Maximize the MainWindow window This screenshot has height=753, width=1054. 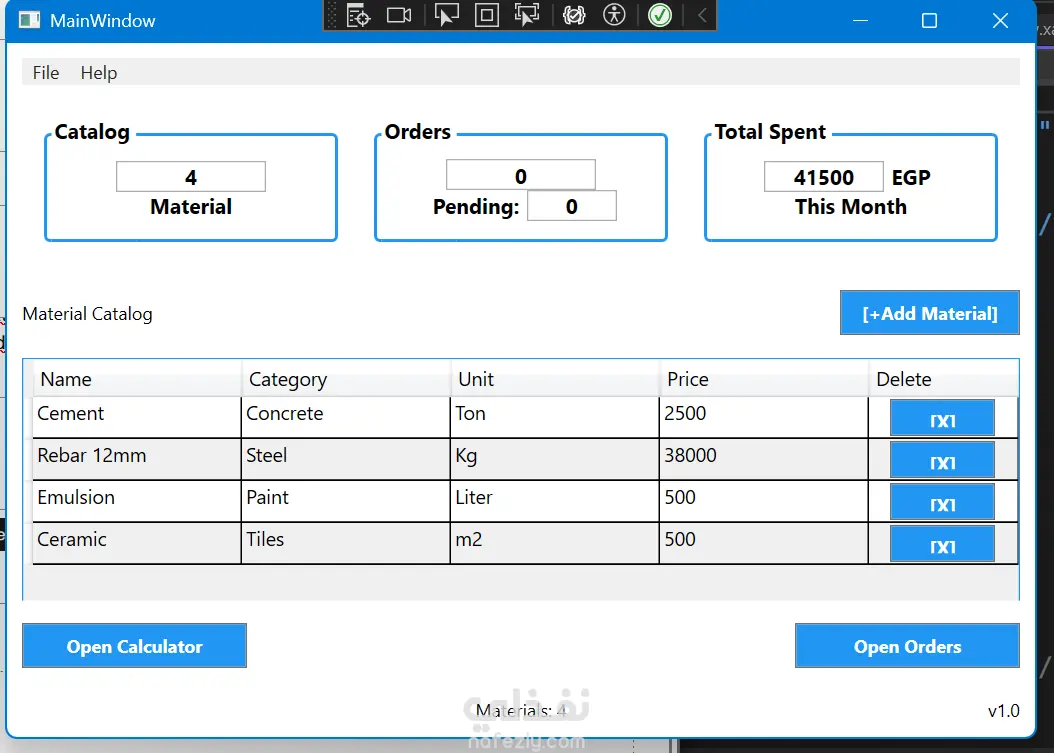(929, 20)
